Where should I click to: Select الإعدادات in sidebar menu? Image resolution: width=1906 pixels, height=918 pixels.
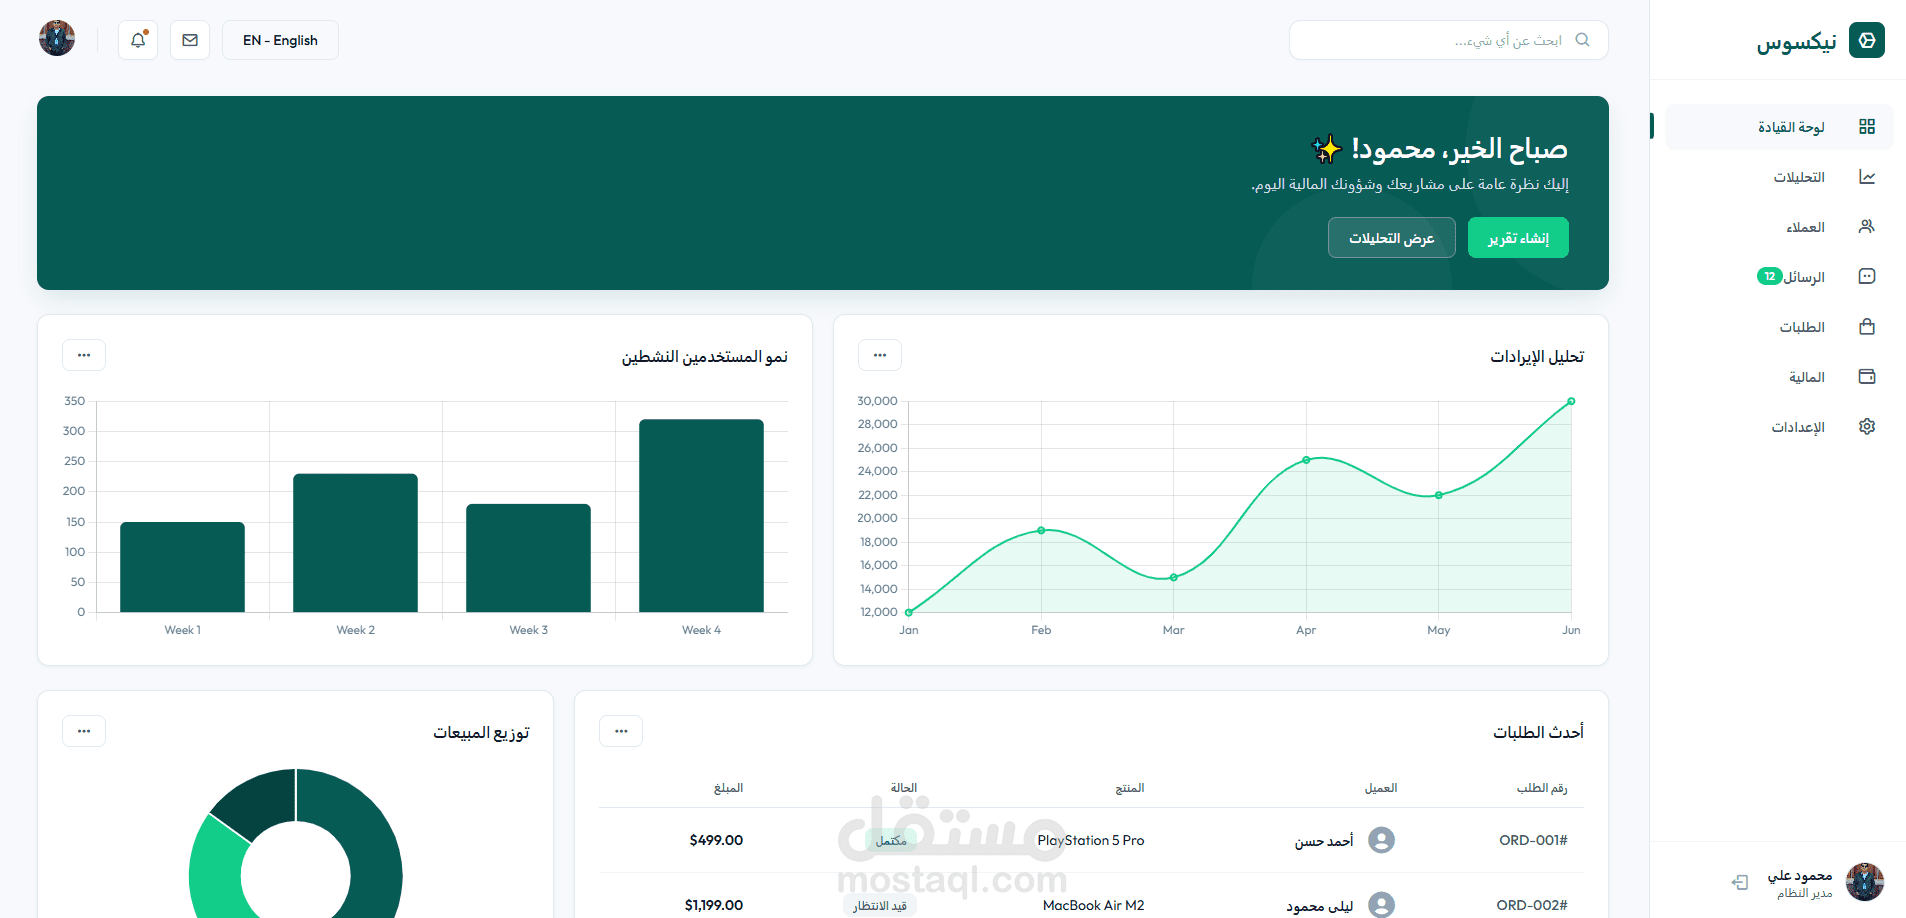tap(1780, 427)
